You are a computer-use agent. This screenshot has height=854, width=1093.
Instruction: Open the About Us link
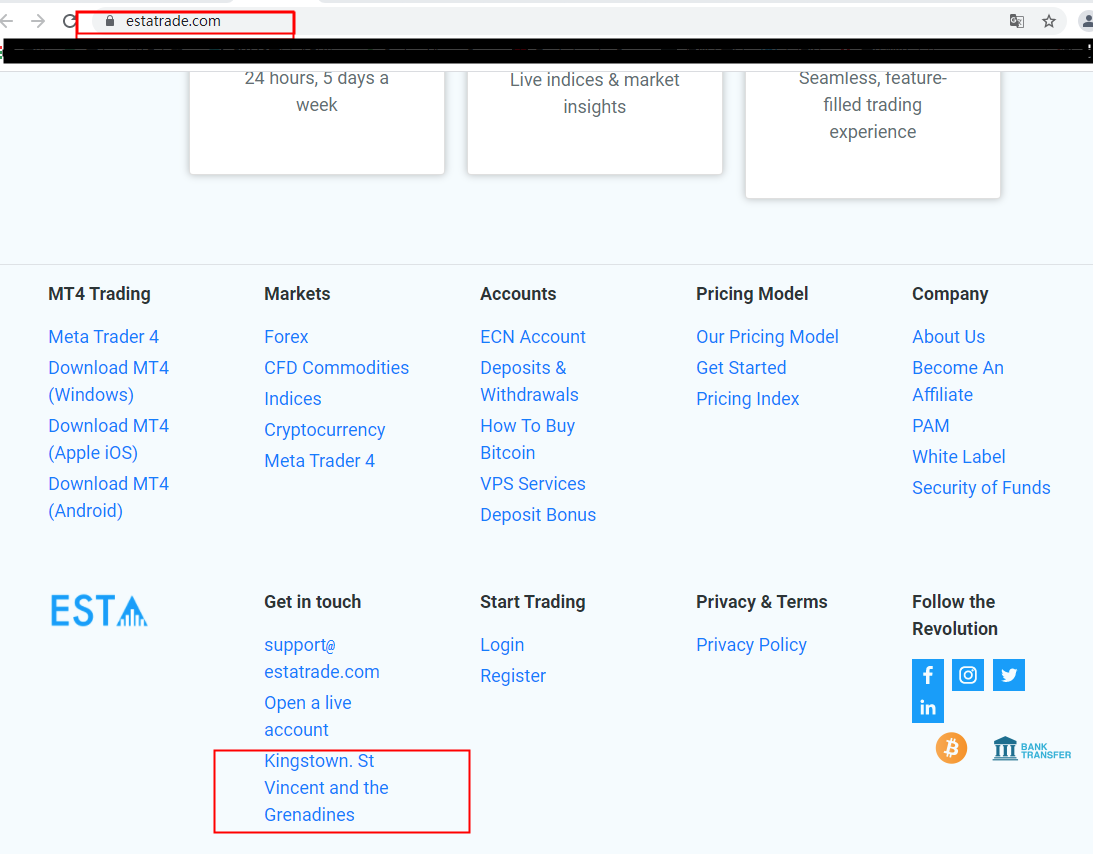[948, 337]
